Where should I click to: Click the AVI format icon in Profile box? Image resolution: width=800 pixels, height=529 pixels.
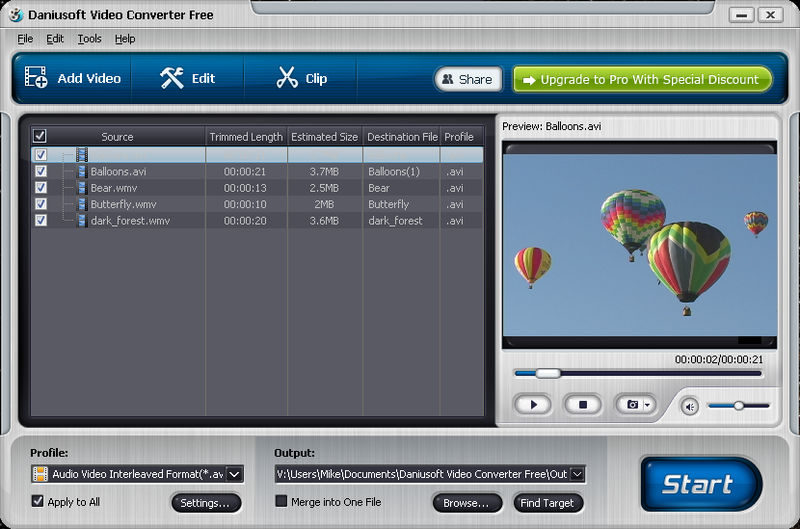[40, 474]
